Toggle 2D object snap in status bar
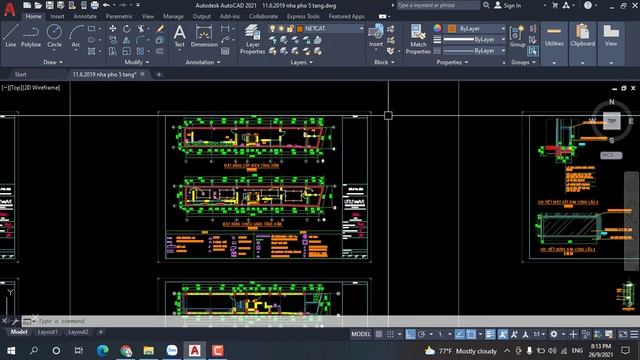The width and height of the screenshot is (640, 360). click(471, 334)
